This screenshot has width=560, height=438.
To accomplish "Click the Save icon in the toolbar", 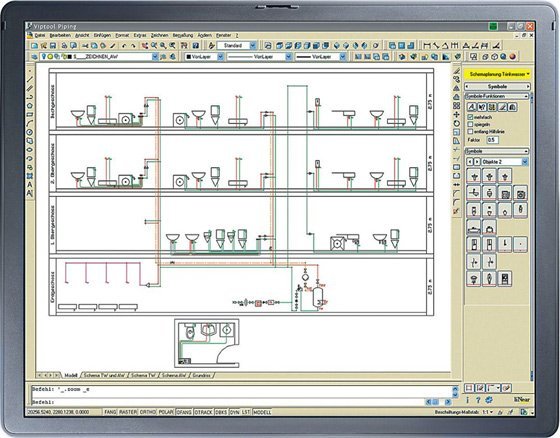I will pos(53,46).
